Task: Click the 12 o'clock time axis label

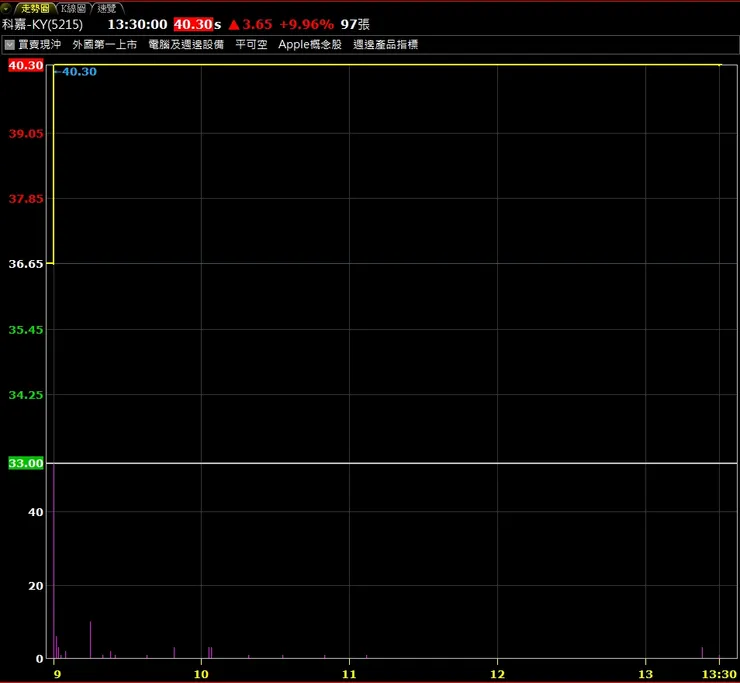Action: click(x=497, y=674)
